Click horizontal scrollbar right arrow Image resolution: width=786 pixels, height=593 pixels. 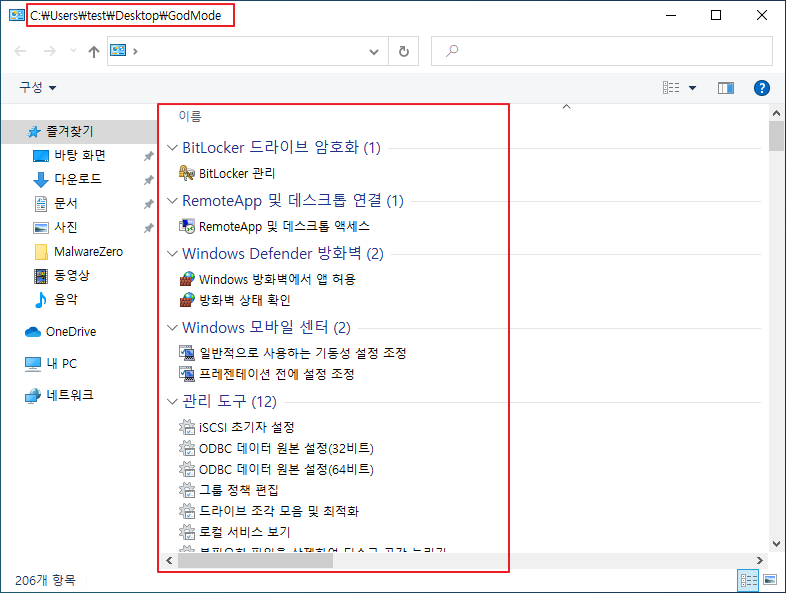tap(760, 560)
